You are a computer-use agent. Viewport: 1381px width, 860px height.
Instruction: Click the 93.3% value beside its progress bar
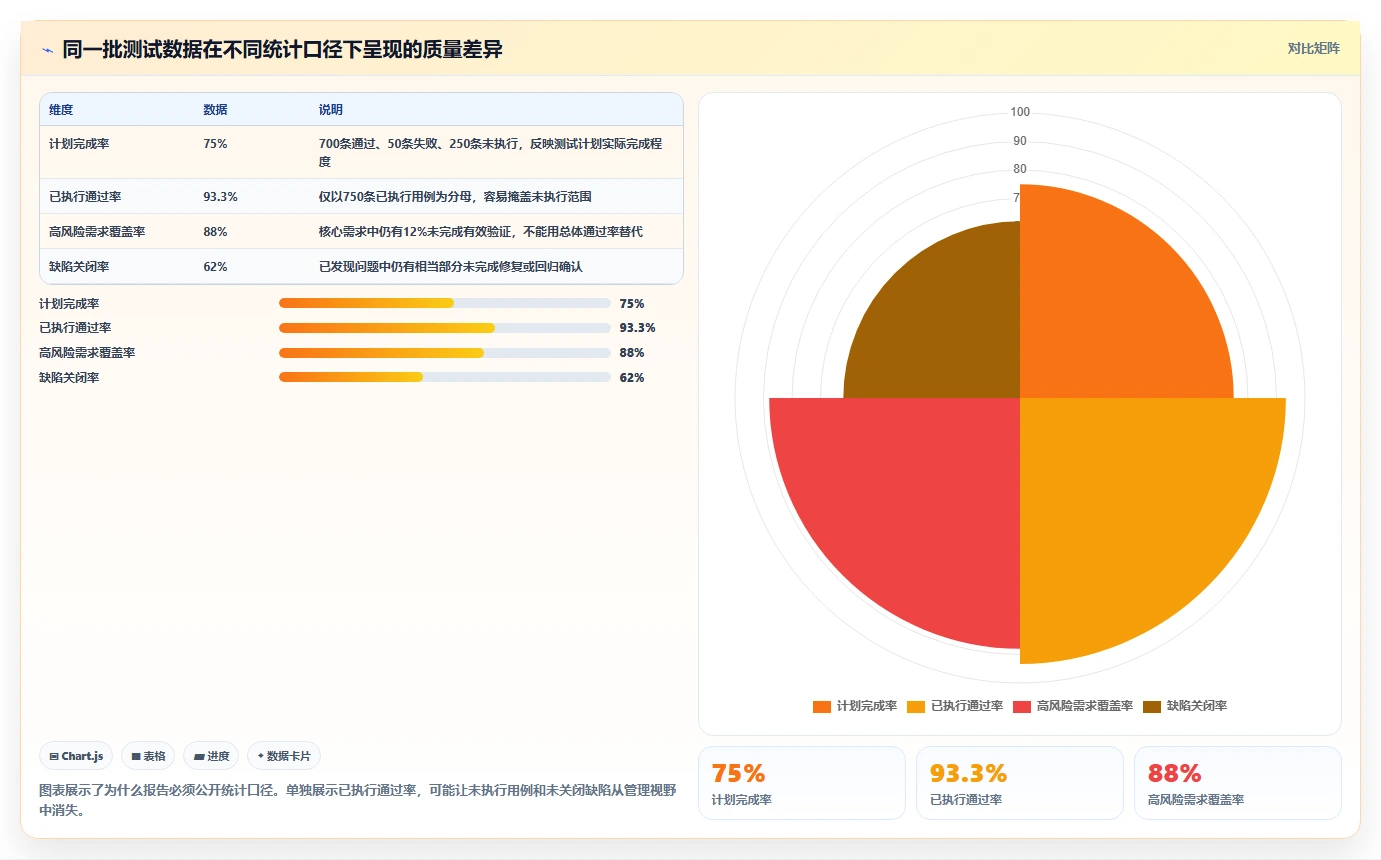click(x=638, y=328)
